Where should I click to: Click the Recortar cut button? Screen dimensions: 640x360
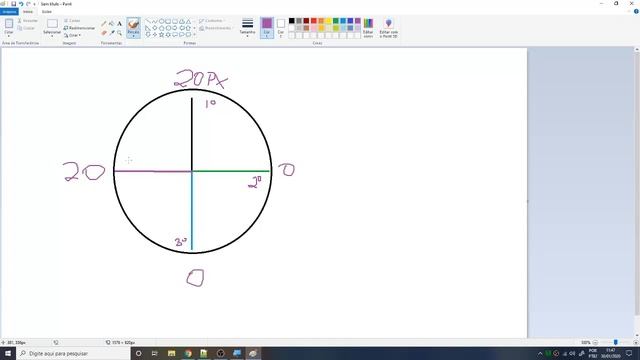[x=27, y=20]
